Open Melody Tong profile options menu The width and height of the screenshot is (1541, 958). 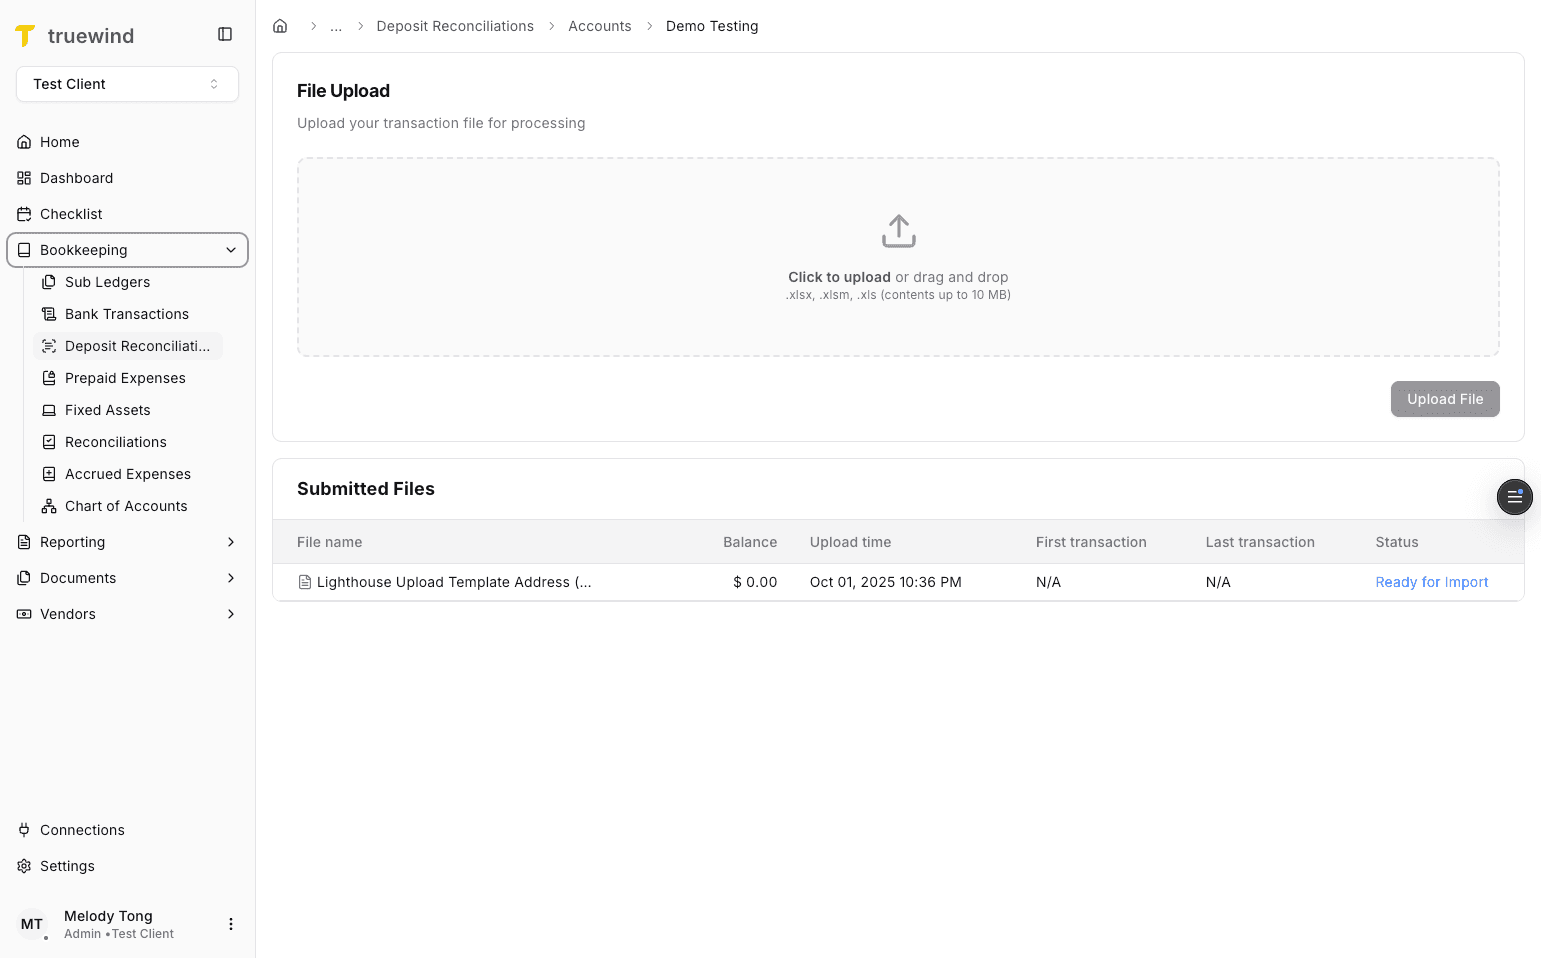(231, 924)
